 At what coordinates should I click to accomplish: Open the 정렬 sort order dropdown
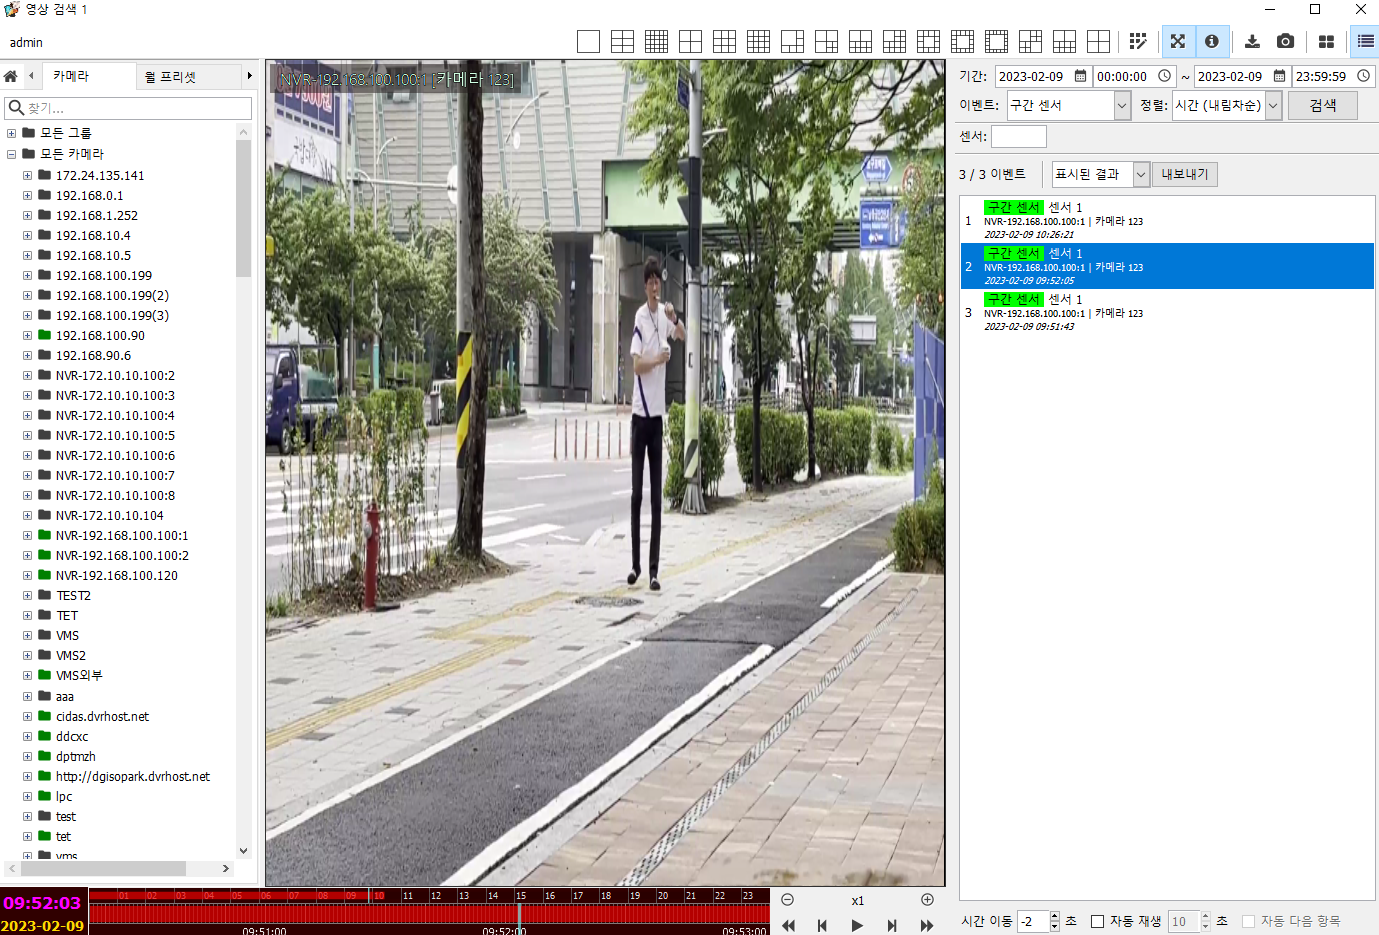click(x=1273, y=105)
